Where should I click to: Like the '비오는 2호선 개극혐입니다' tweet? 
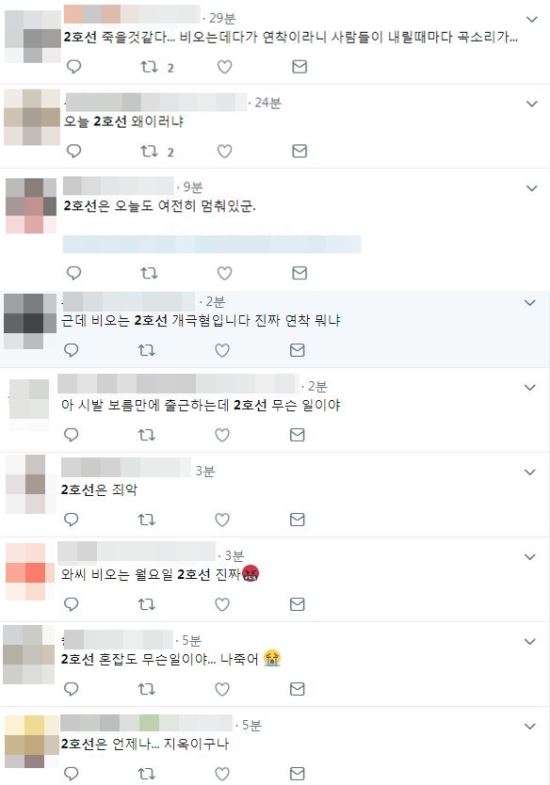coord(222,350)
